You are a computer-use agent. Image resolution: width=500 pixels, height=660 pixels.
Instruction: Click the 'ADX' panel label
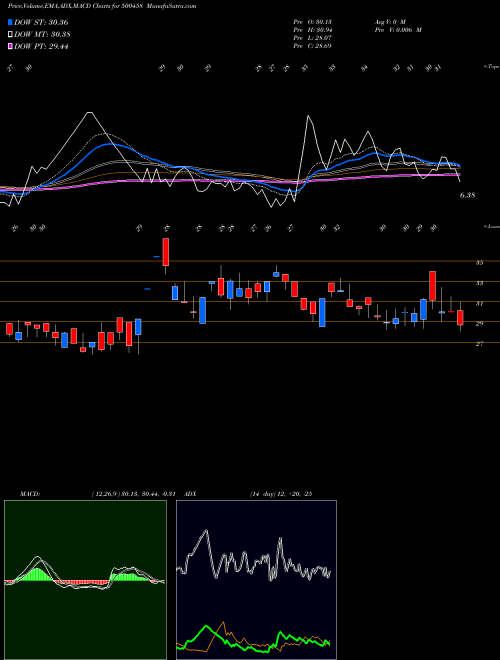click(190, 494)
